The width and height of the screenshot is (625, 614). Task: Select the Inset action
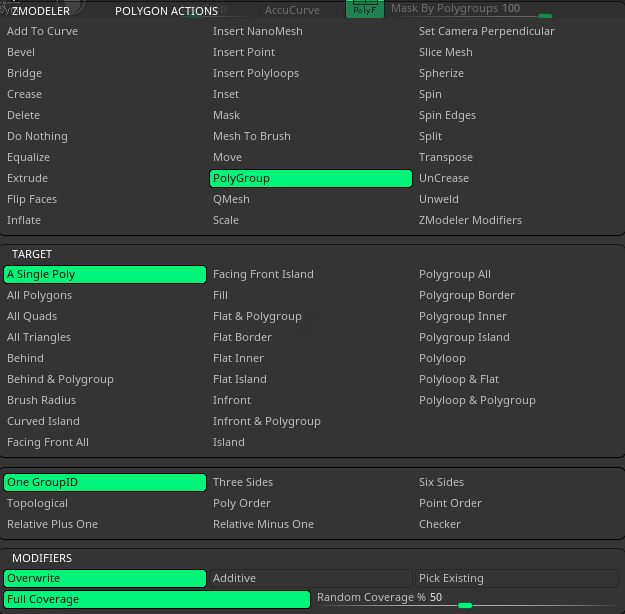226,94
